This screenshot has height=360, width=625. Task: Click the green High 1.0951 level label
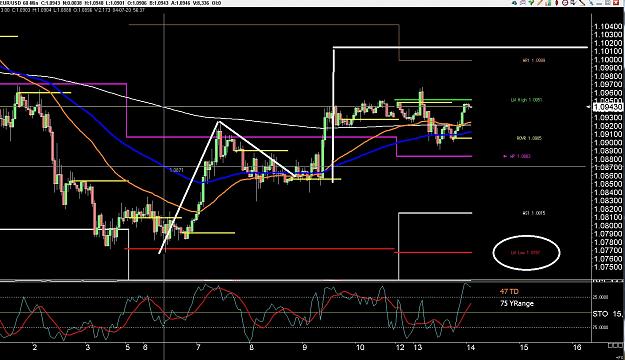527,100
